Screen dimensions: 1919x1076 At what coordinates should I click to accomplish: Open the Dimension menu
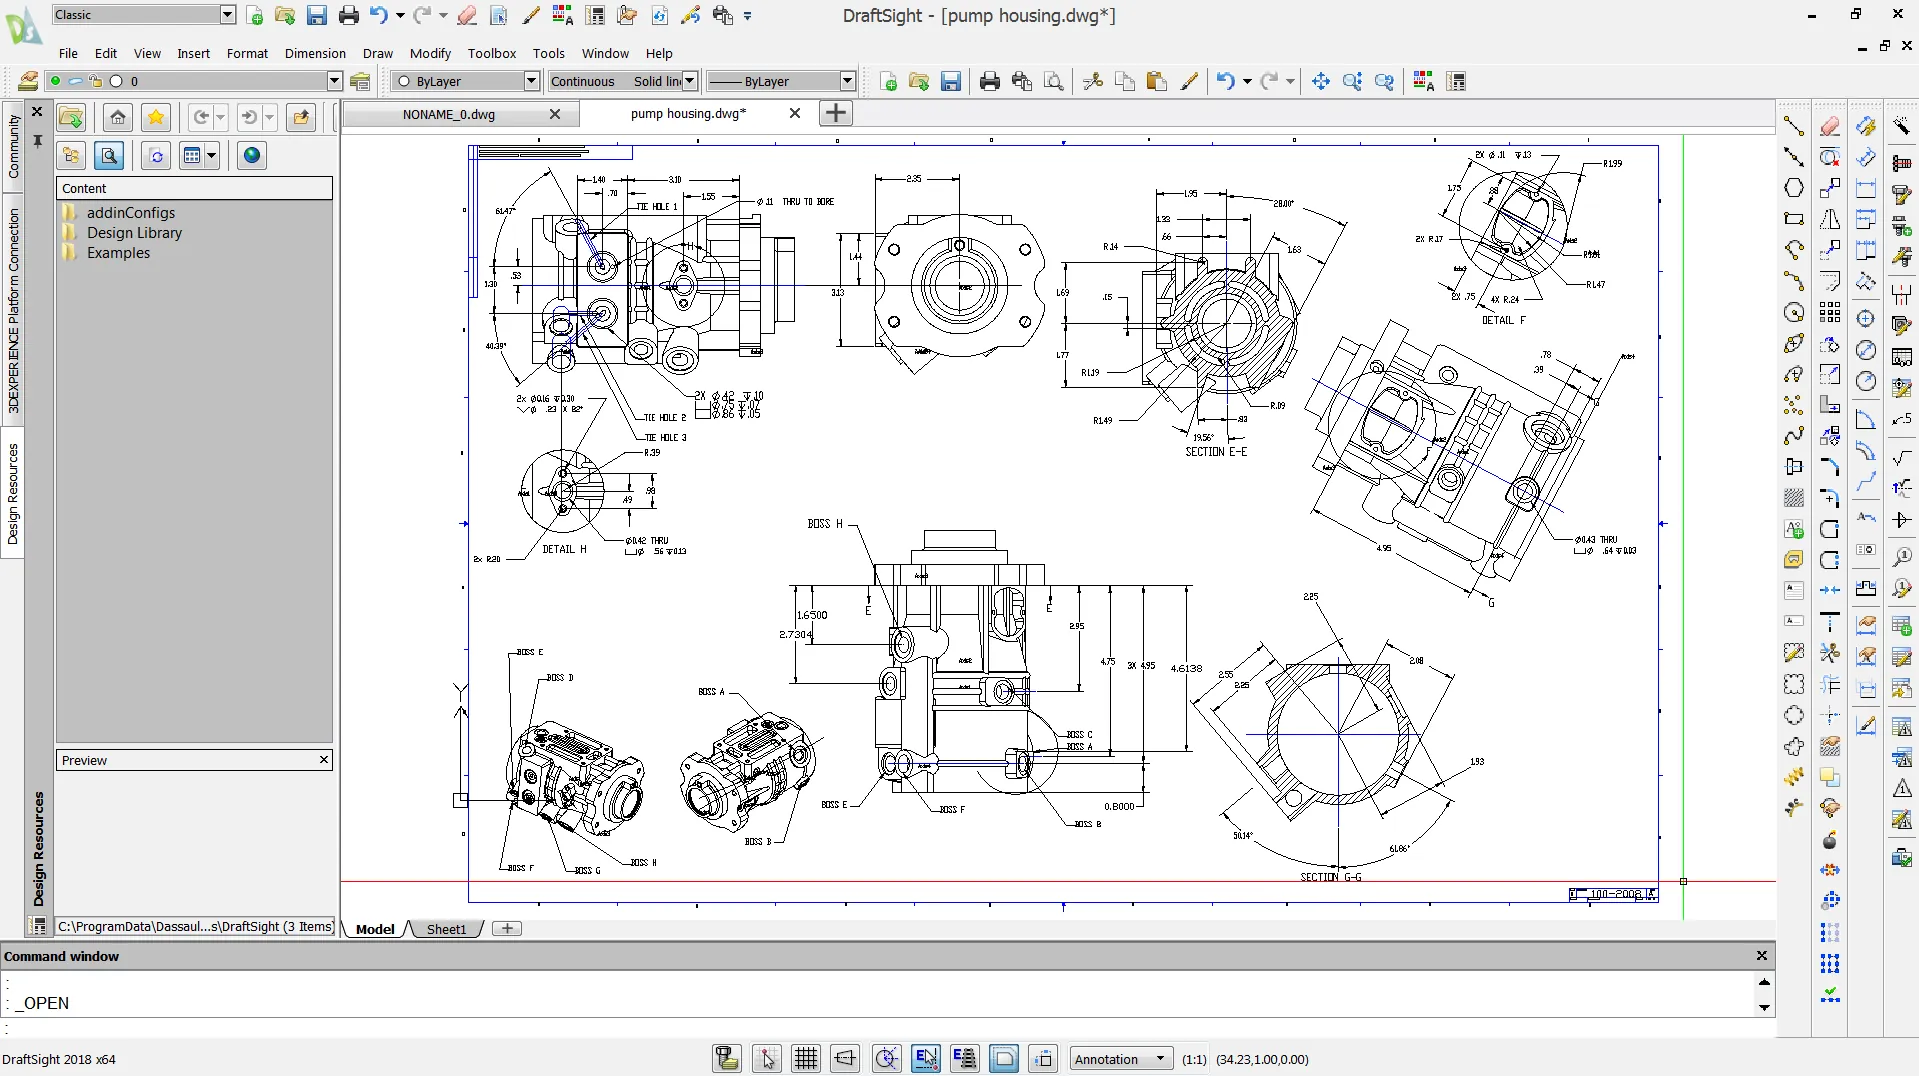315,53
